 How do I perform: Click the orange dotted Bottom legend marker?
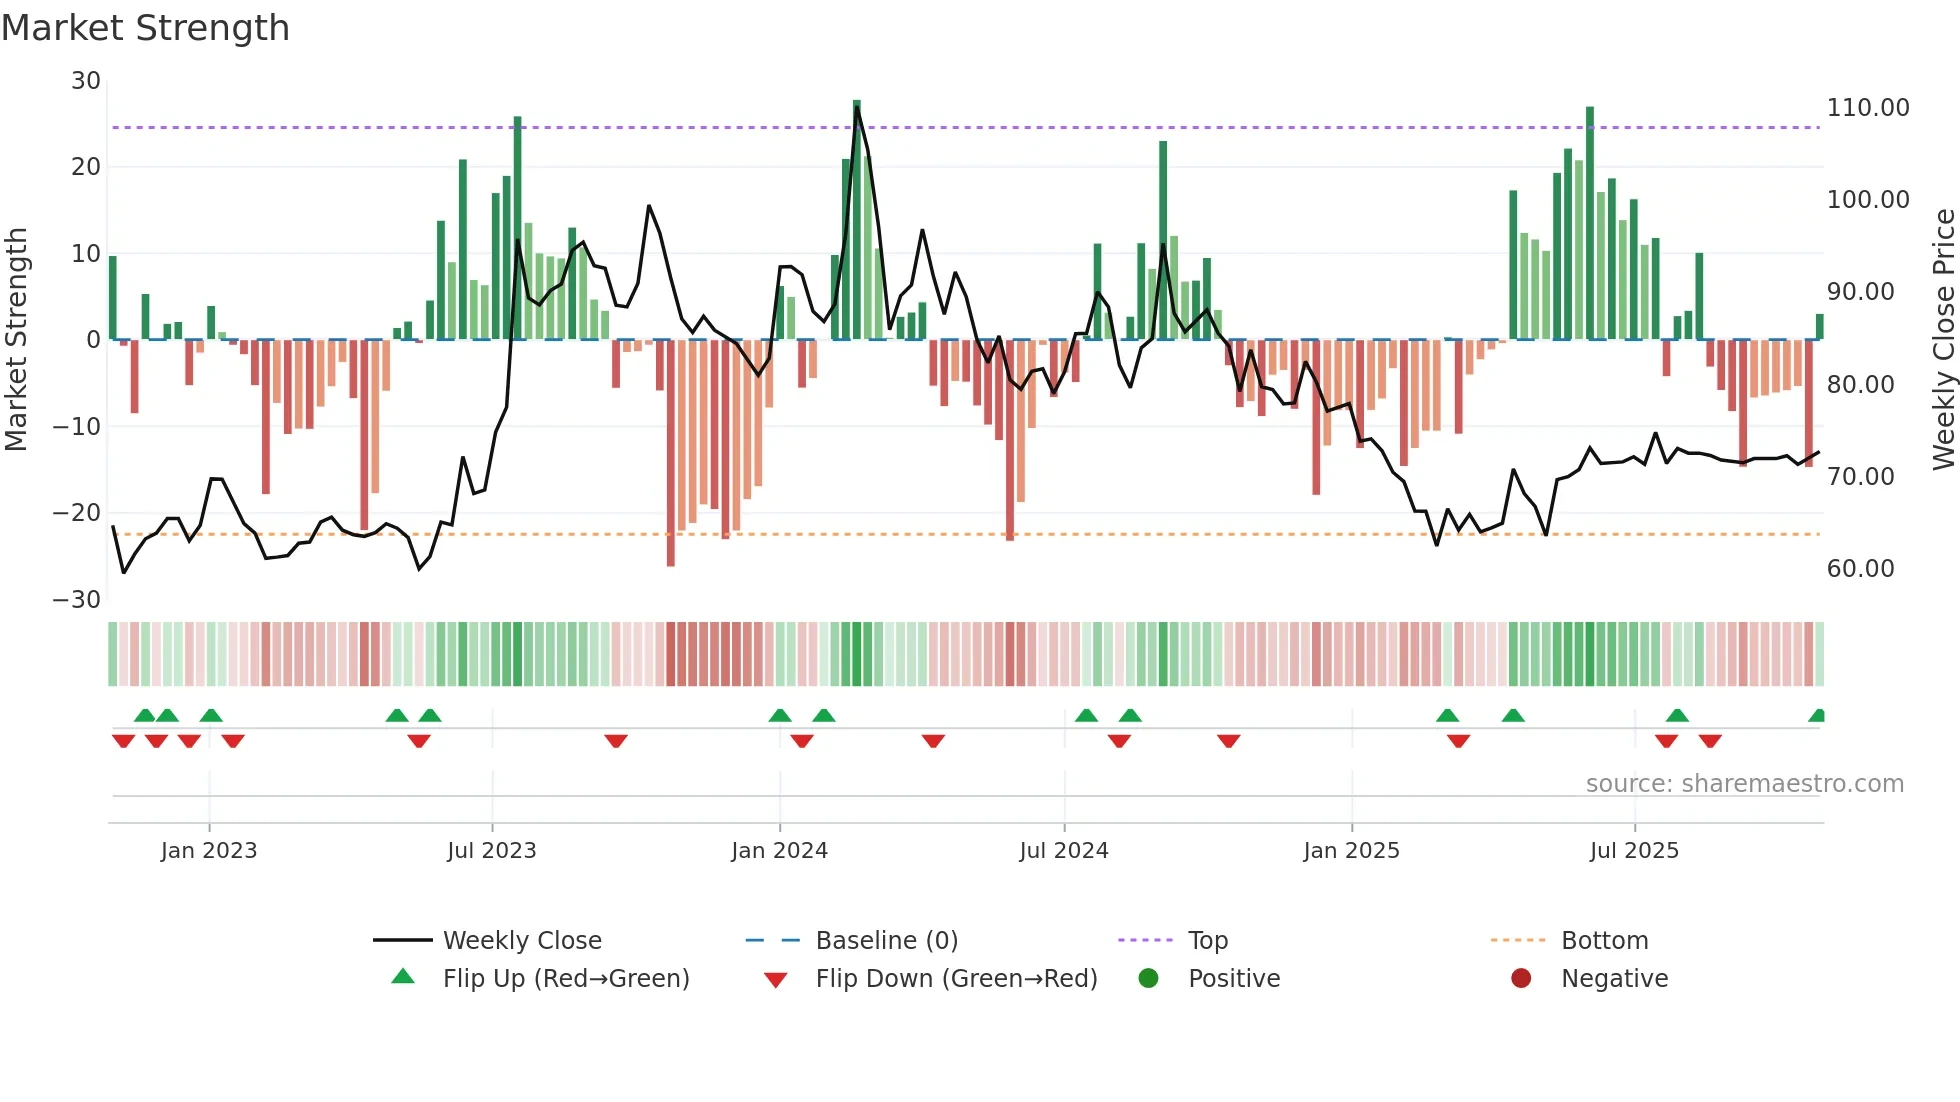[x=1518, y=940]
